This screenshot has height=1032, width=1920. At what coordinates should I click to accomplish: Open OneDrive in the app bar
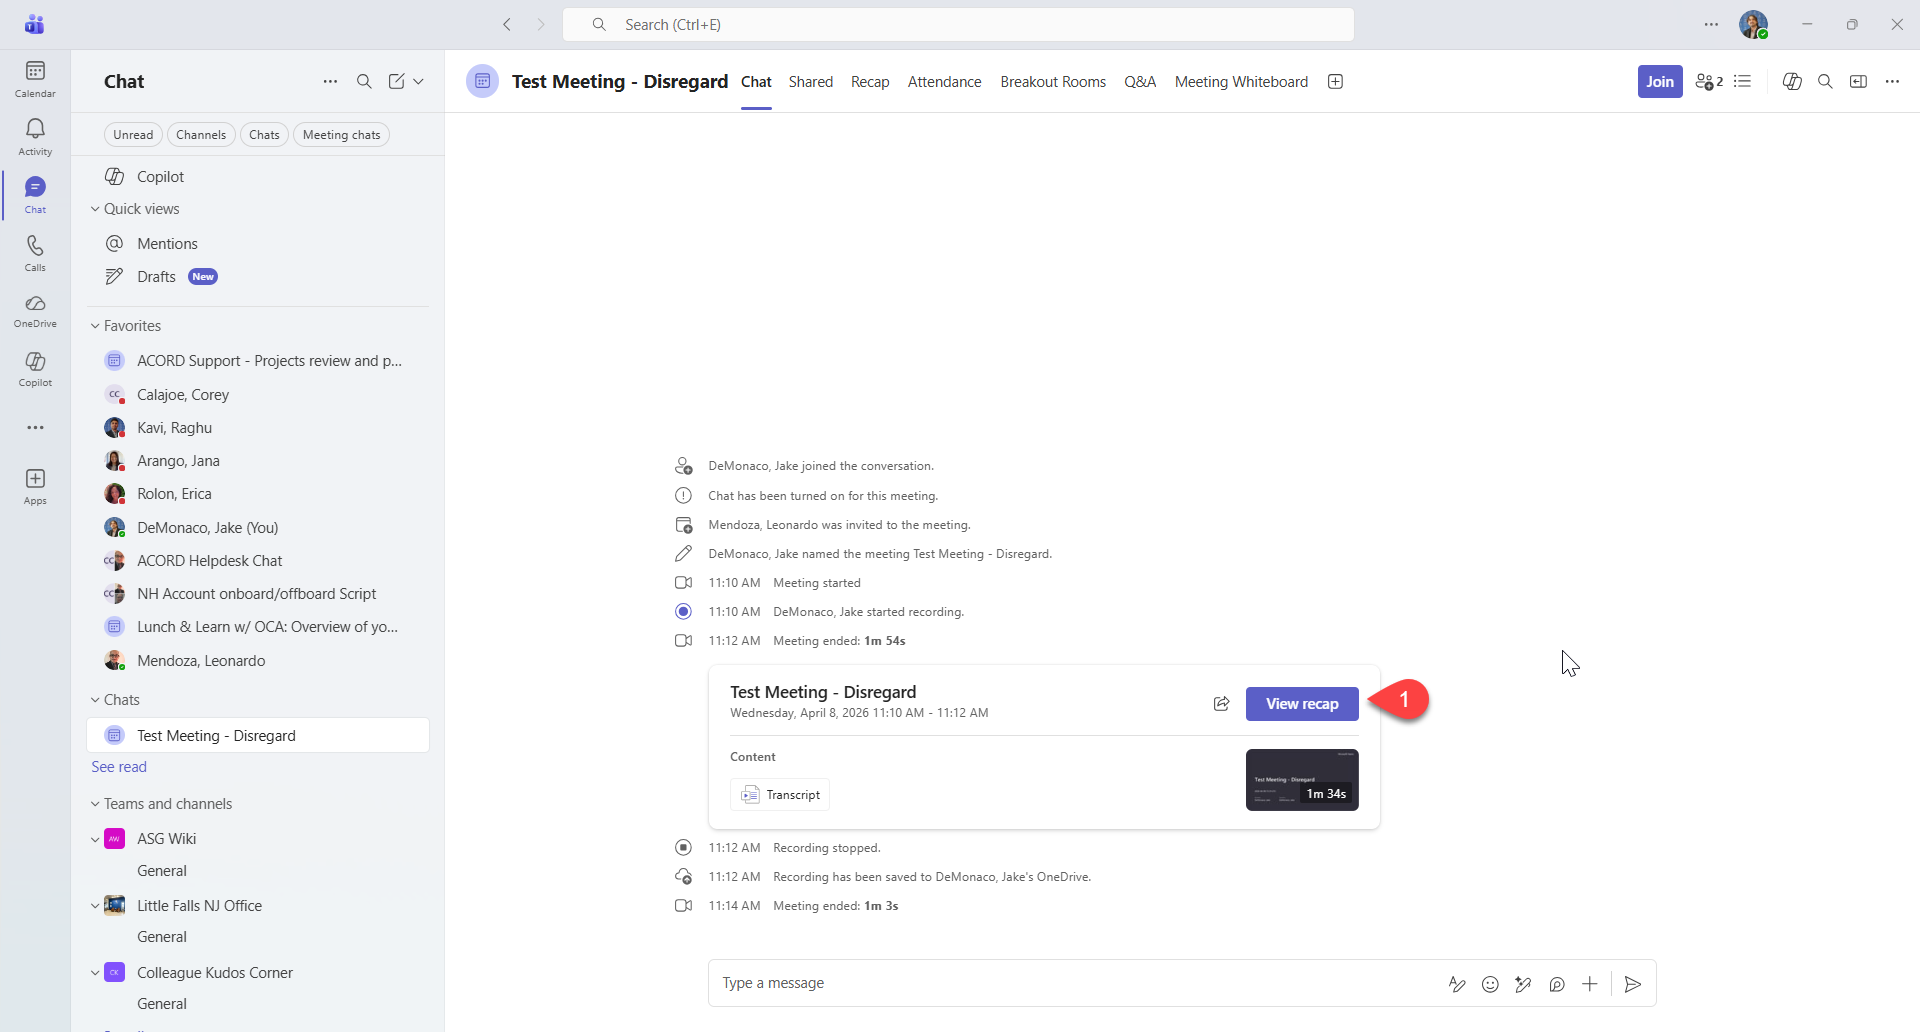pyautogui.click(x=35, y=310)
